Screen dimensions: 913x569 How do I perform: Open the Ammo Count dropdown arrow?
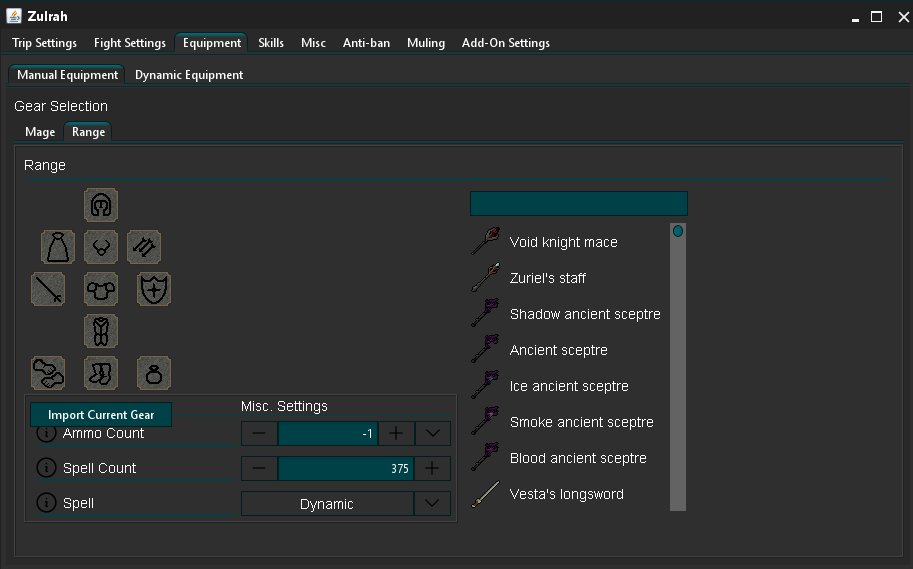(x=433, y=433)
